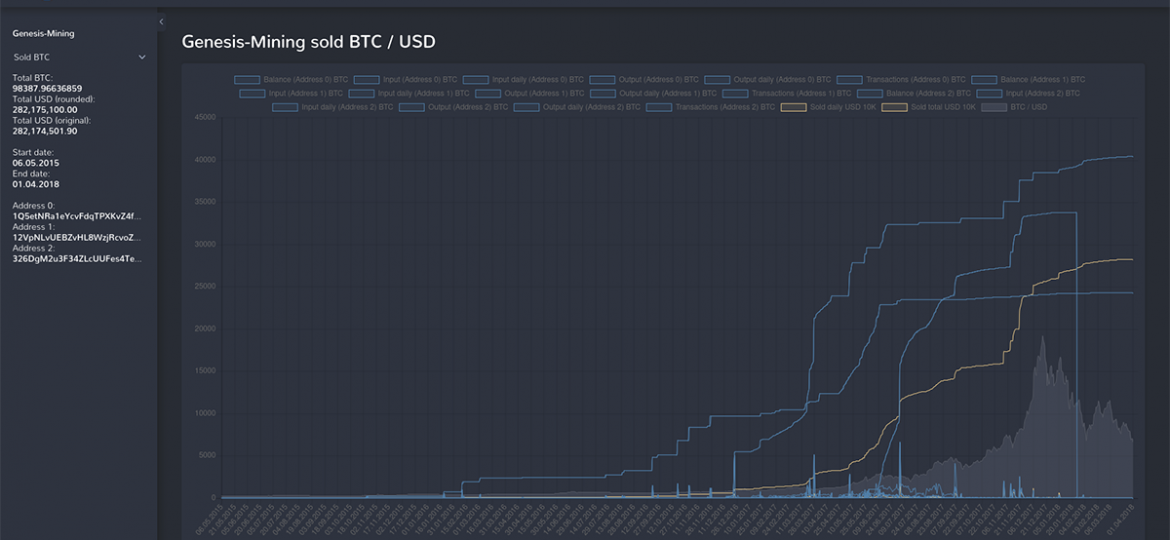Toggle the Sold total USD 10K series
This screenshot has width=1170, height=540.
pos(929,107)
